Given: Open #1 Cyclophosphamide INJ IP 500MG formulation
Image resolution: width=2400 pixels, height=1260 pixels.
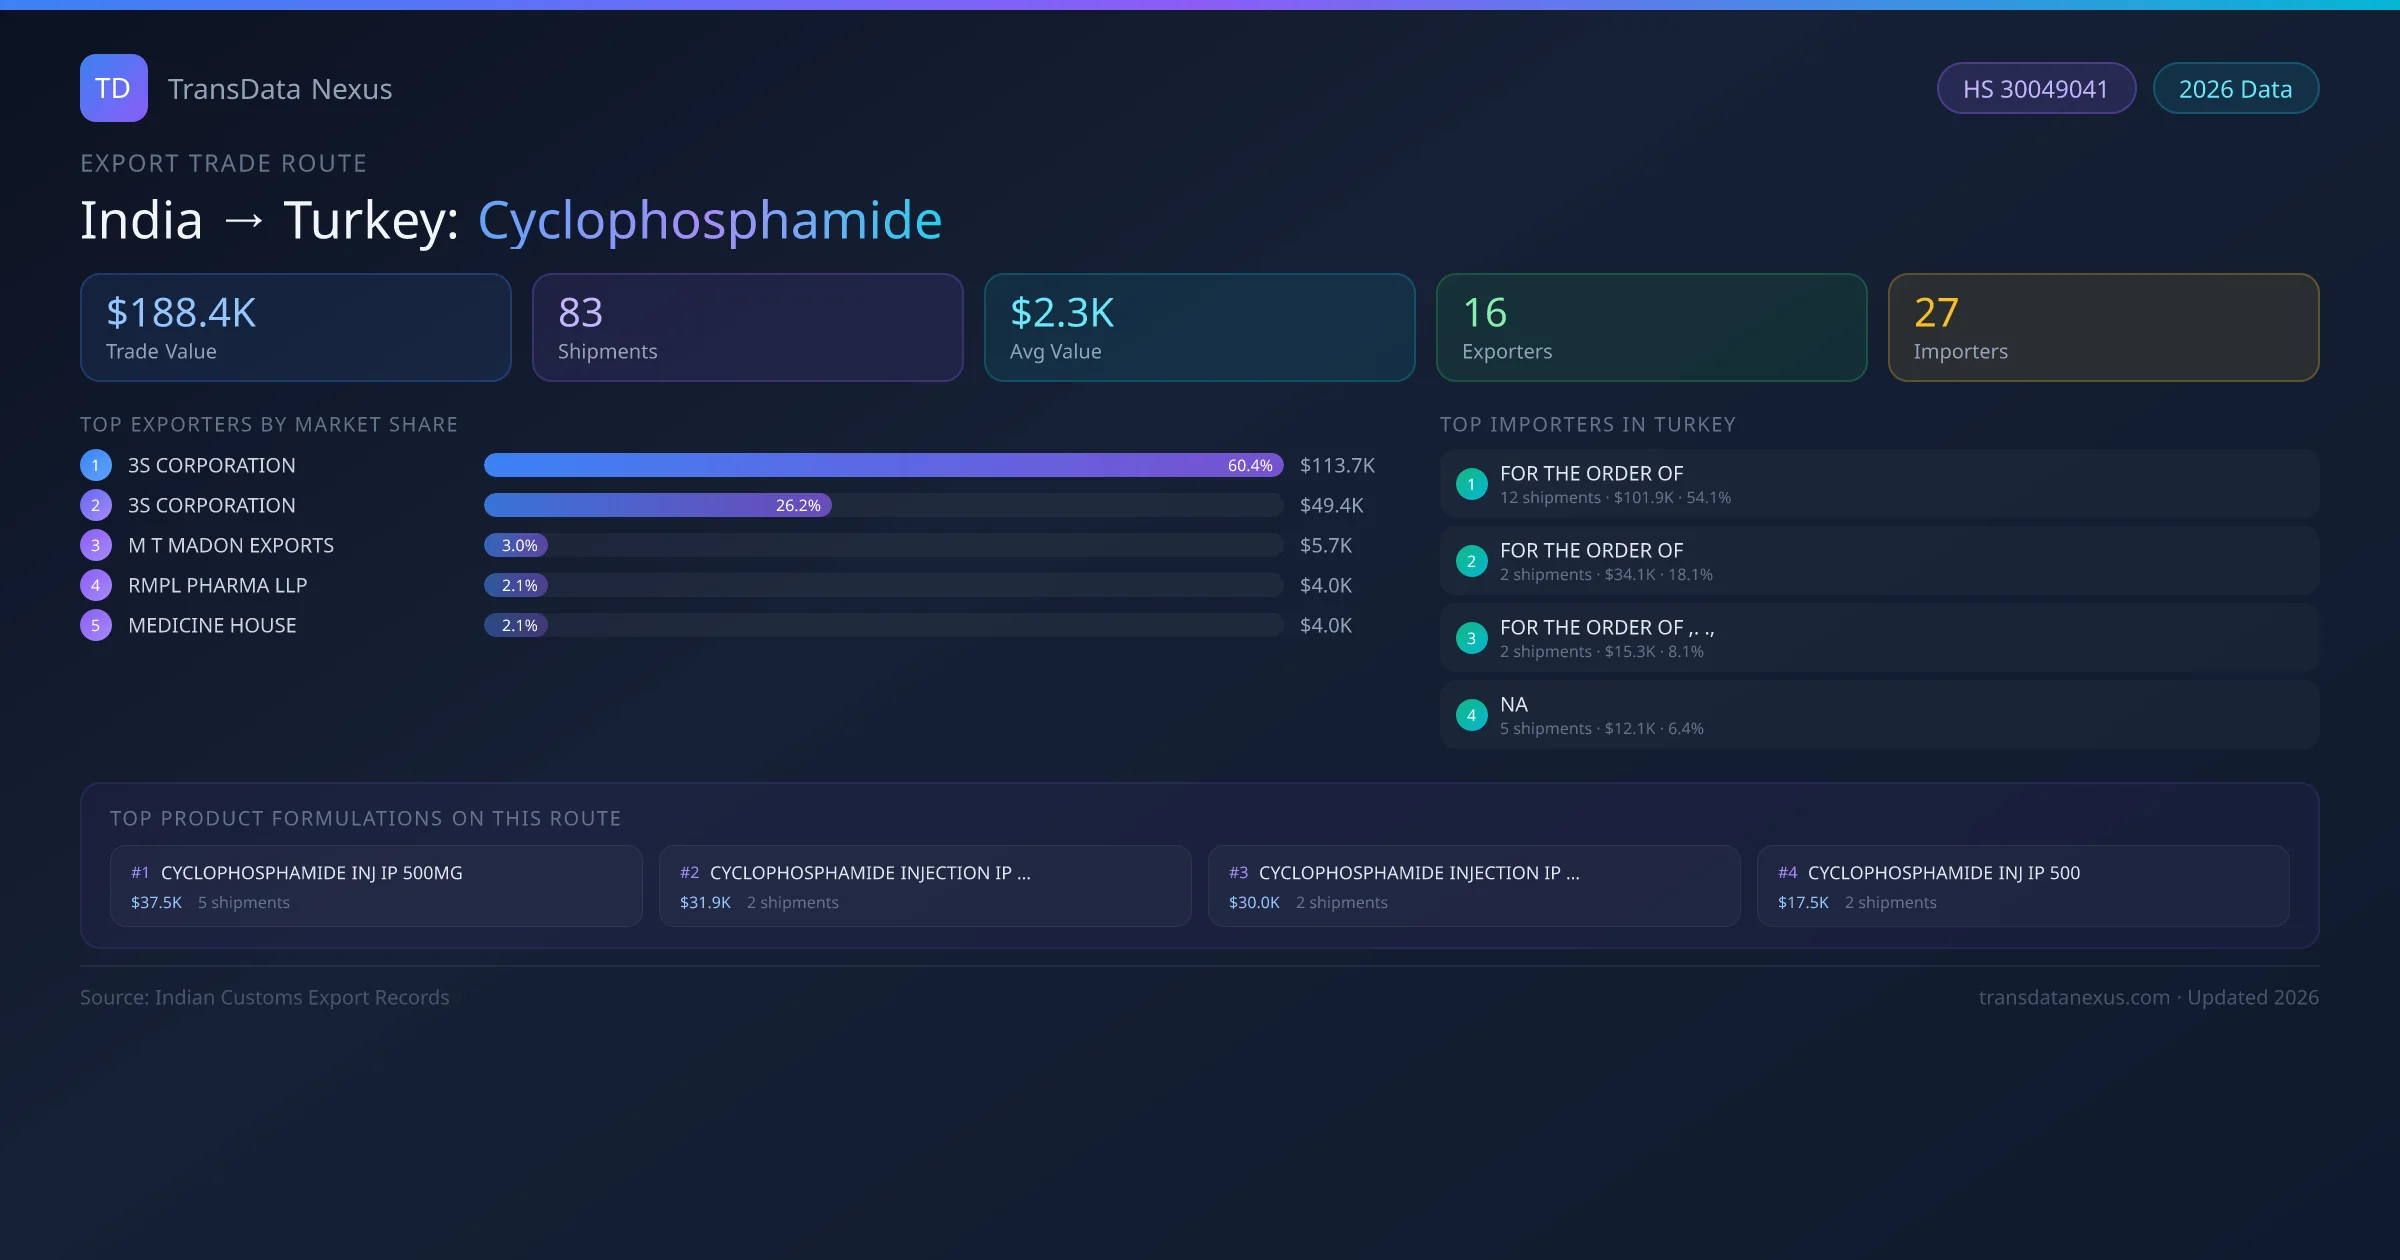Looking at the screenshot, I should 376,886.
